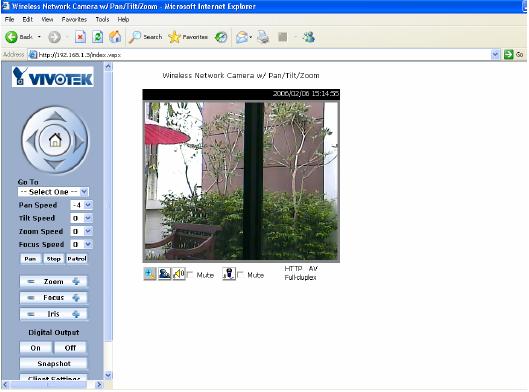Image resolution: width=529 pixels, height=392 pixels.
Task: Pan the camera left with arrow
Action: point(31,140)
